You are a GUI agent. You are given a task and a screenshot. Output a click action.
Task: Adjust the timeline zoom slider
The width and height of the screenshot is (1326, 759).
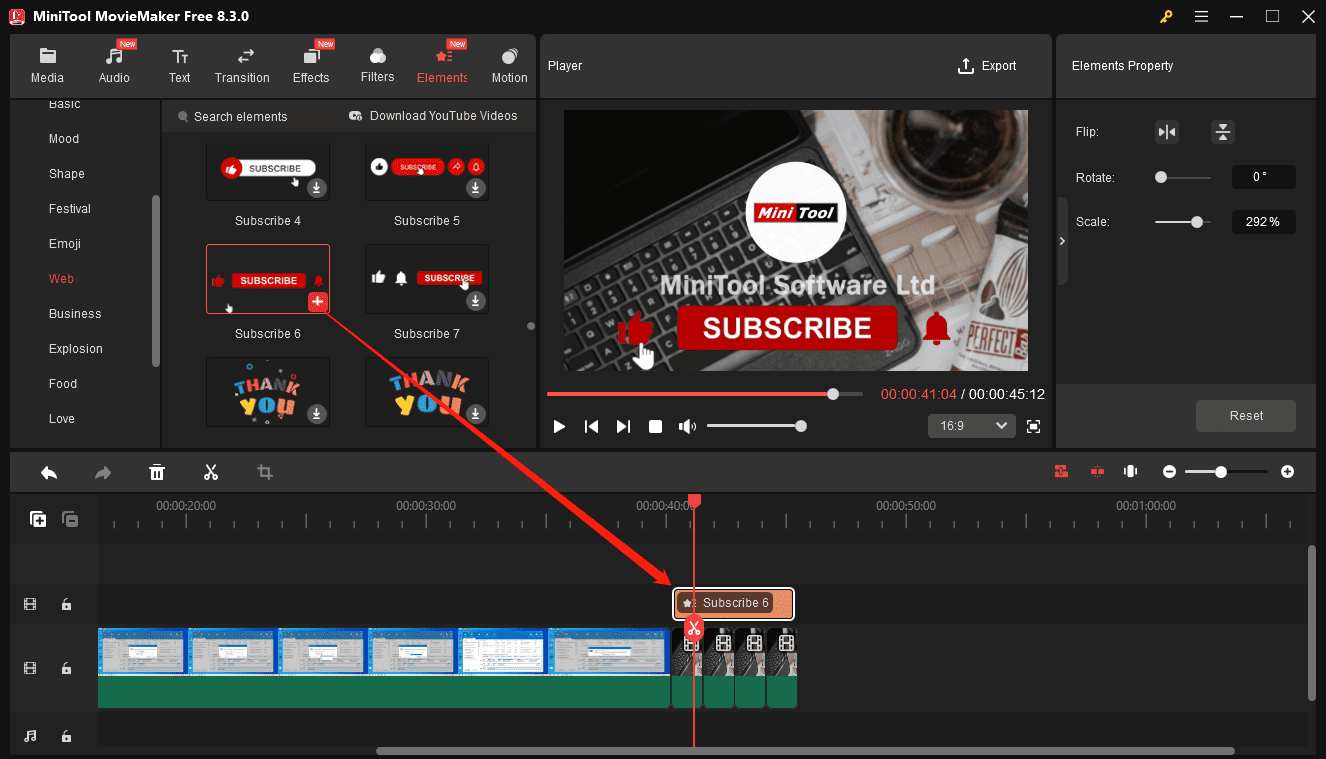coord(1226,472)
